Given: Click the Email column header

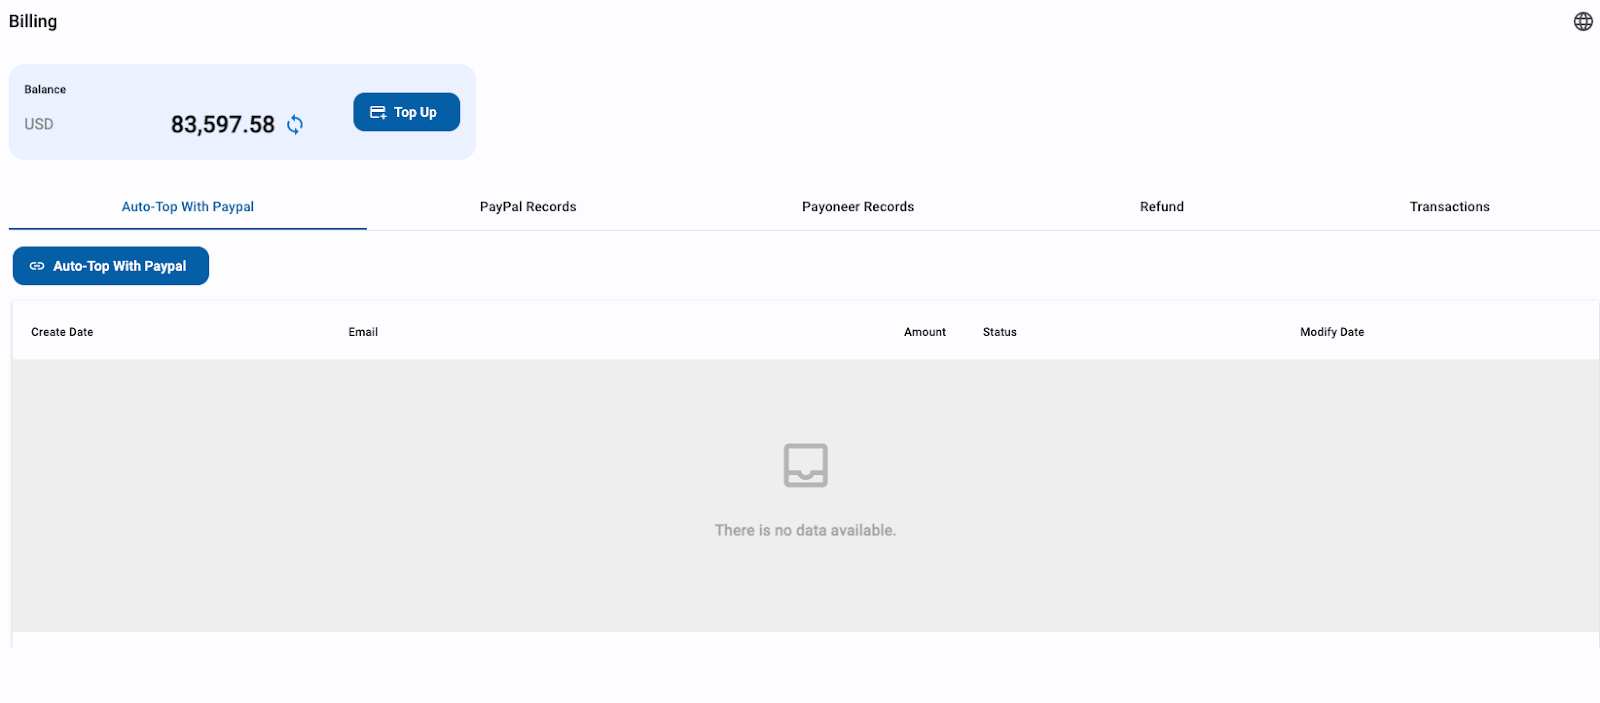Looking at the screenshot, I should tap(363, 332).
